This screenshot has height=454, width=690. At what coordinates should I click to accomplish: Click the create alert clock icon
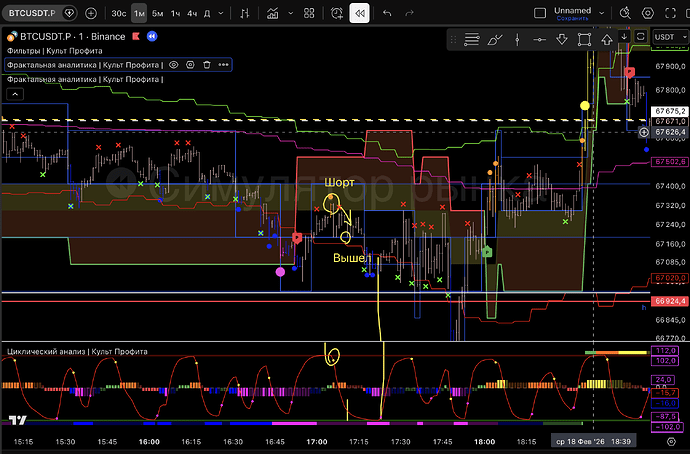(x=334, y=13)
